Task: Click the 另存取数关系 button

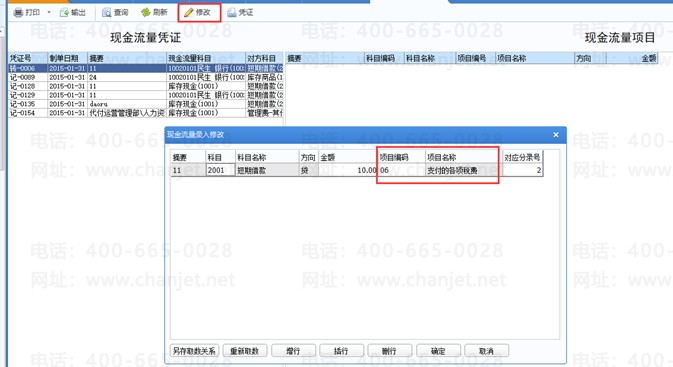Action: (194, 351)
